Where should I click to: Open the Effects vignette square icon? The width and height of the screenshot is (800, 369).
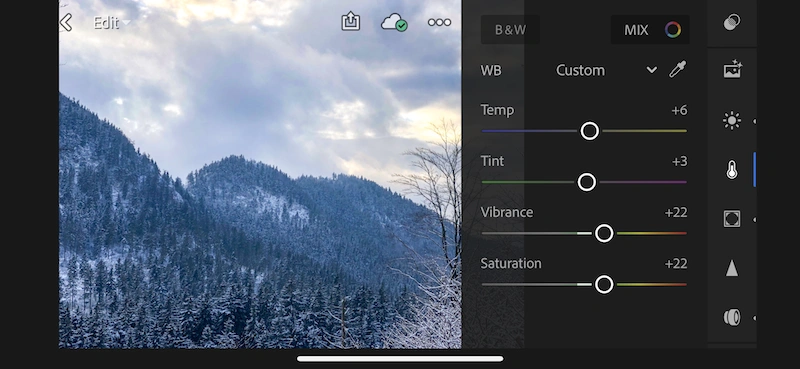[x=732, y=219]
